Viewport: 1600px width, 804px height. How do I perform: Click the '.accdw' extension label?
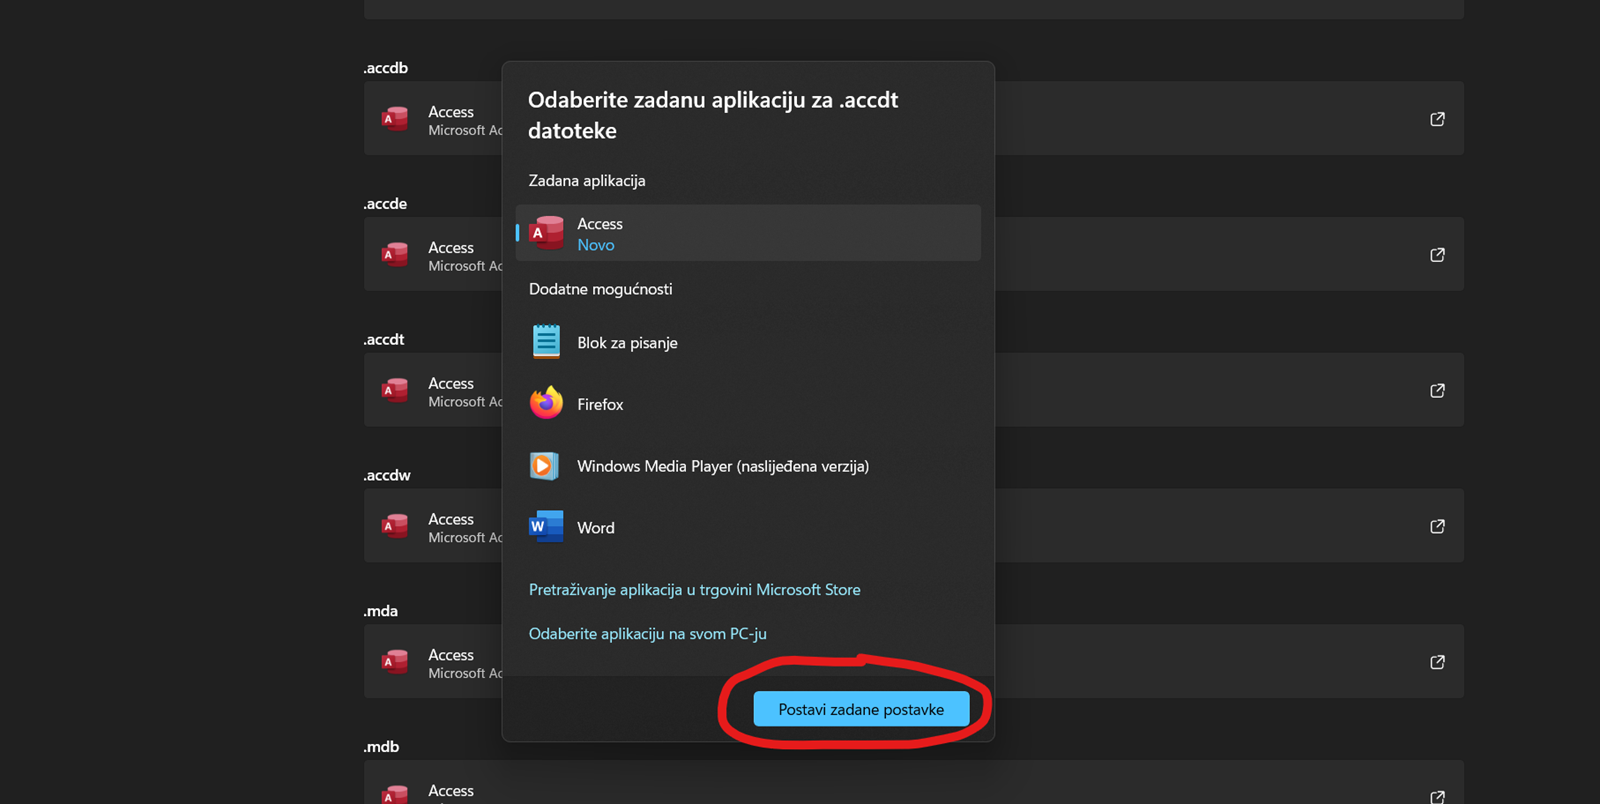(x=387, y=475)
